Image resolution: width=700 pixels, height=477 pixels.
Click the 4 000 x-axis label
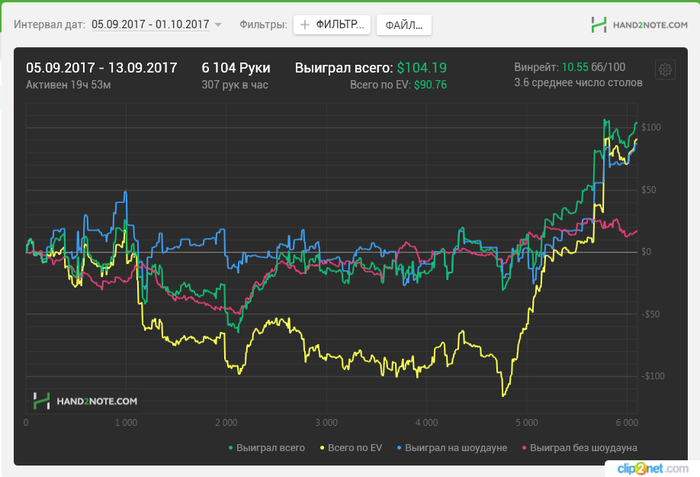[426, 423]
